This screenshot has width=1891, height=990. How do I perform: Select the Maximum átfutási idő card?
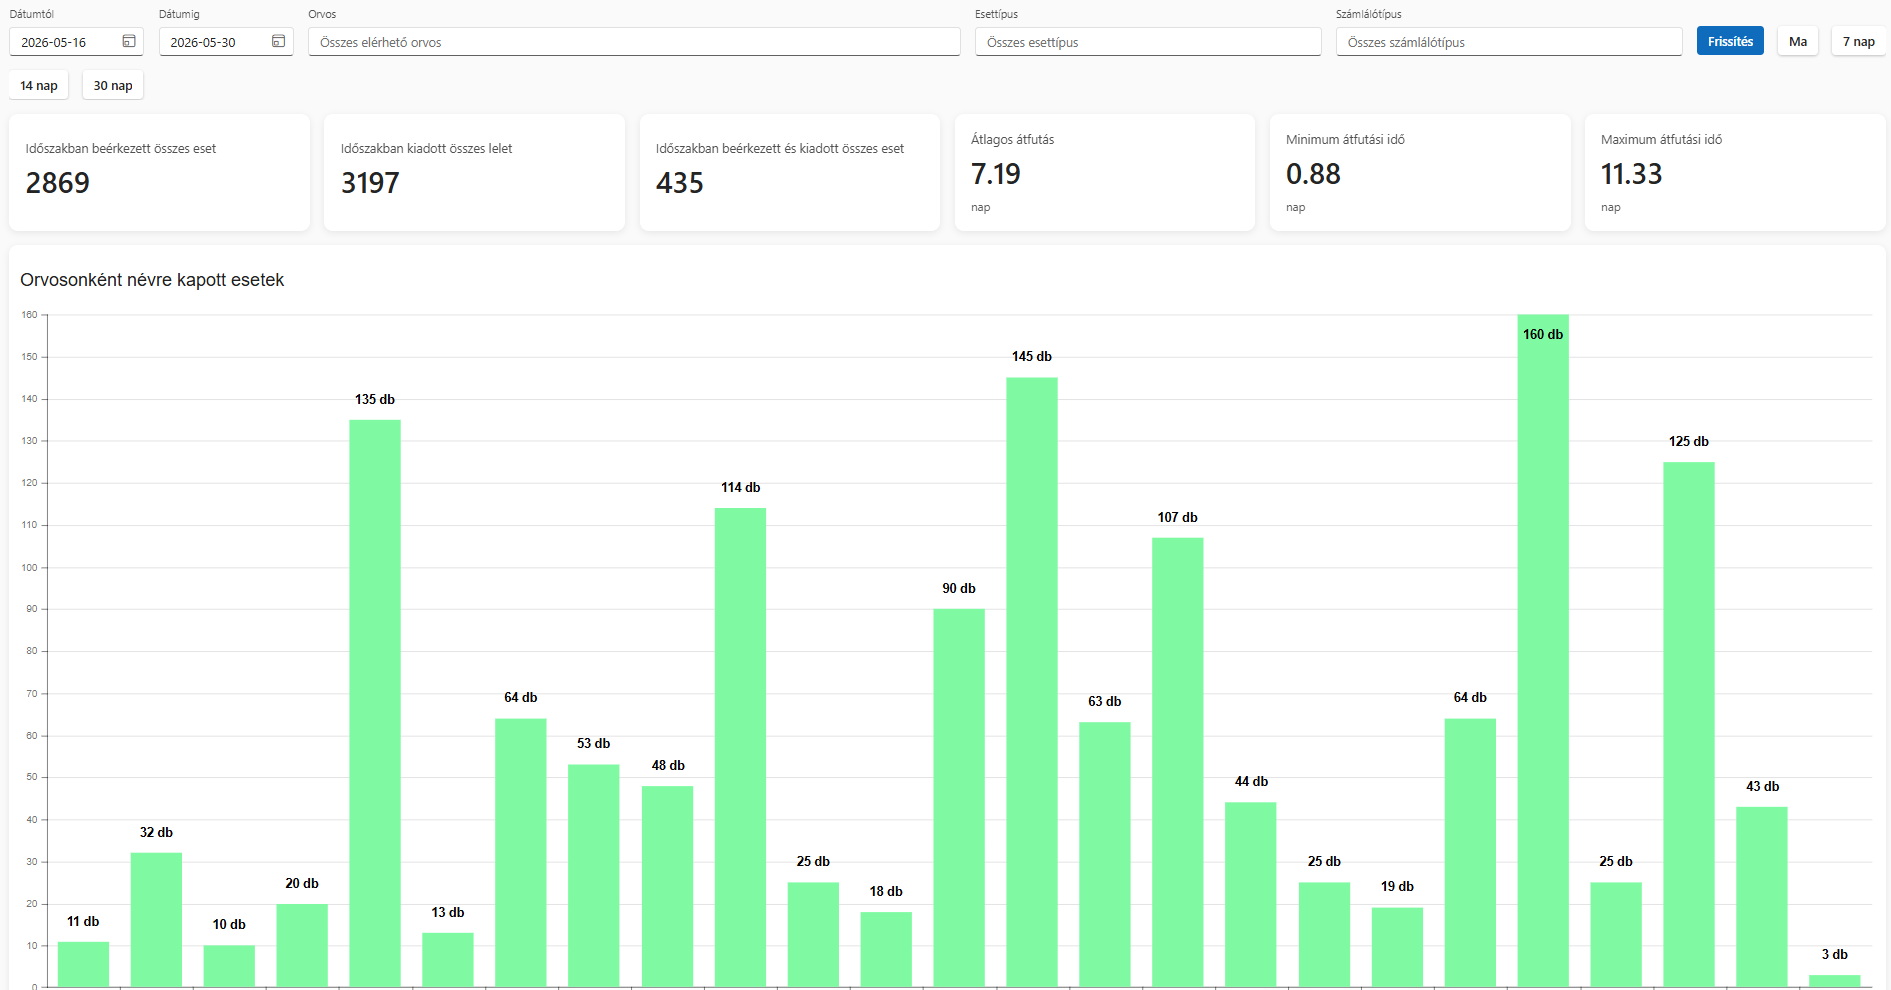coord(1735,172)
